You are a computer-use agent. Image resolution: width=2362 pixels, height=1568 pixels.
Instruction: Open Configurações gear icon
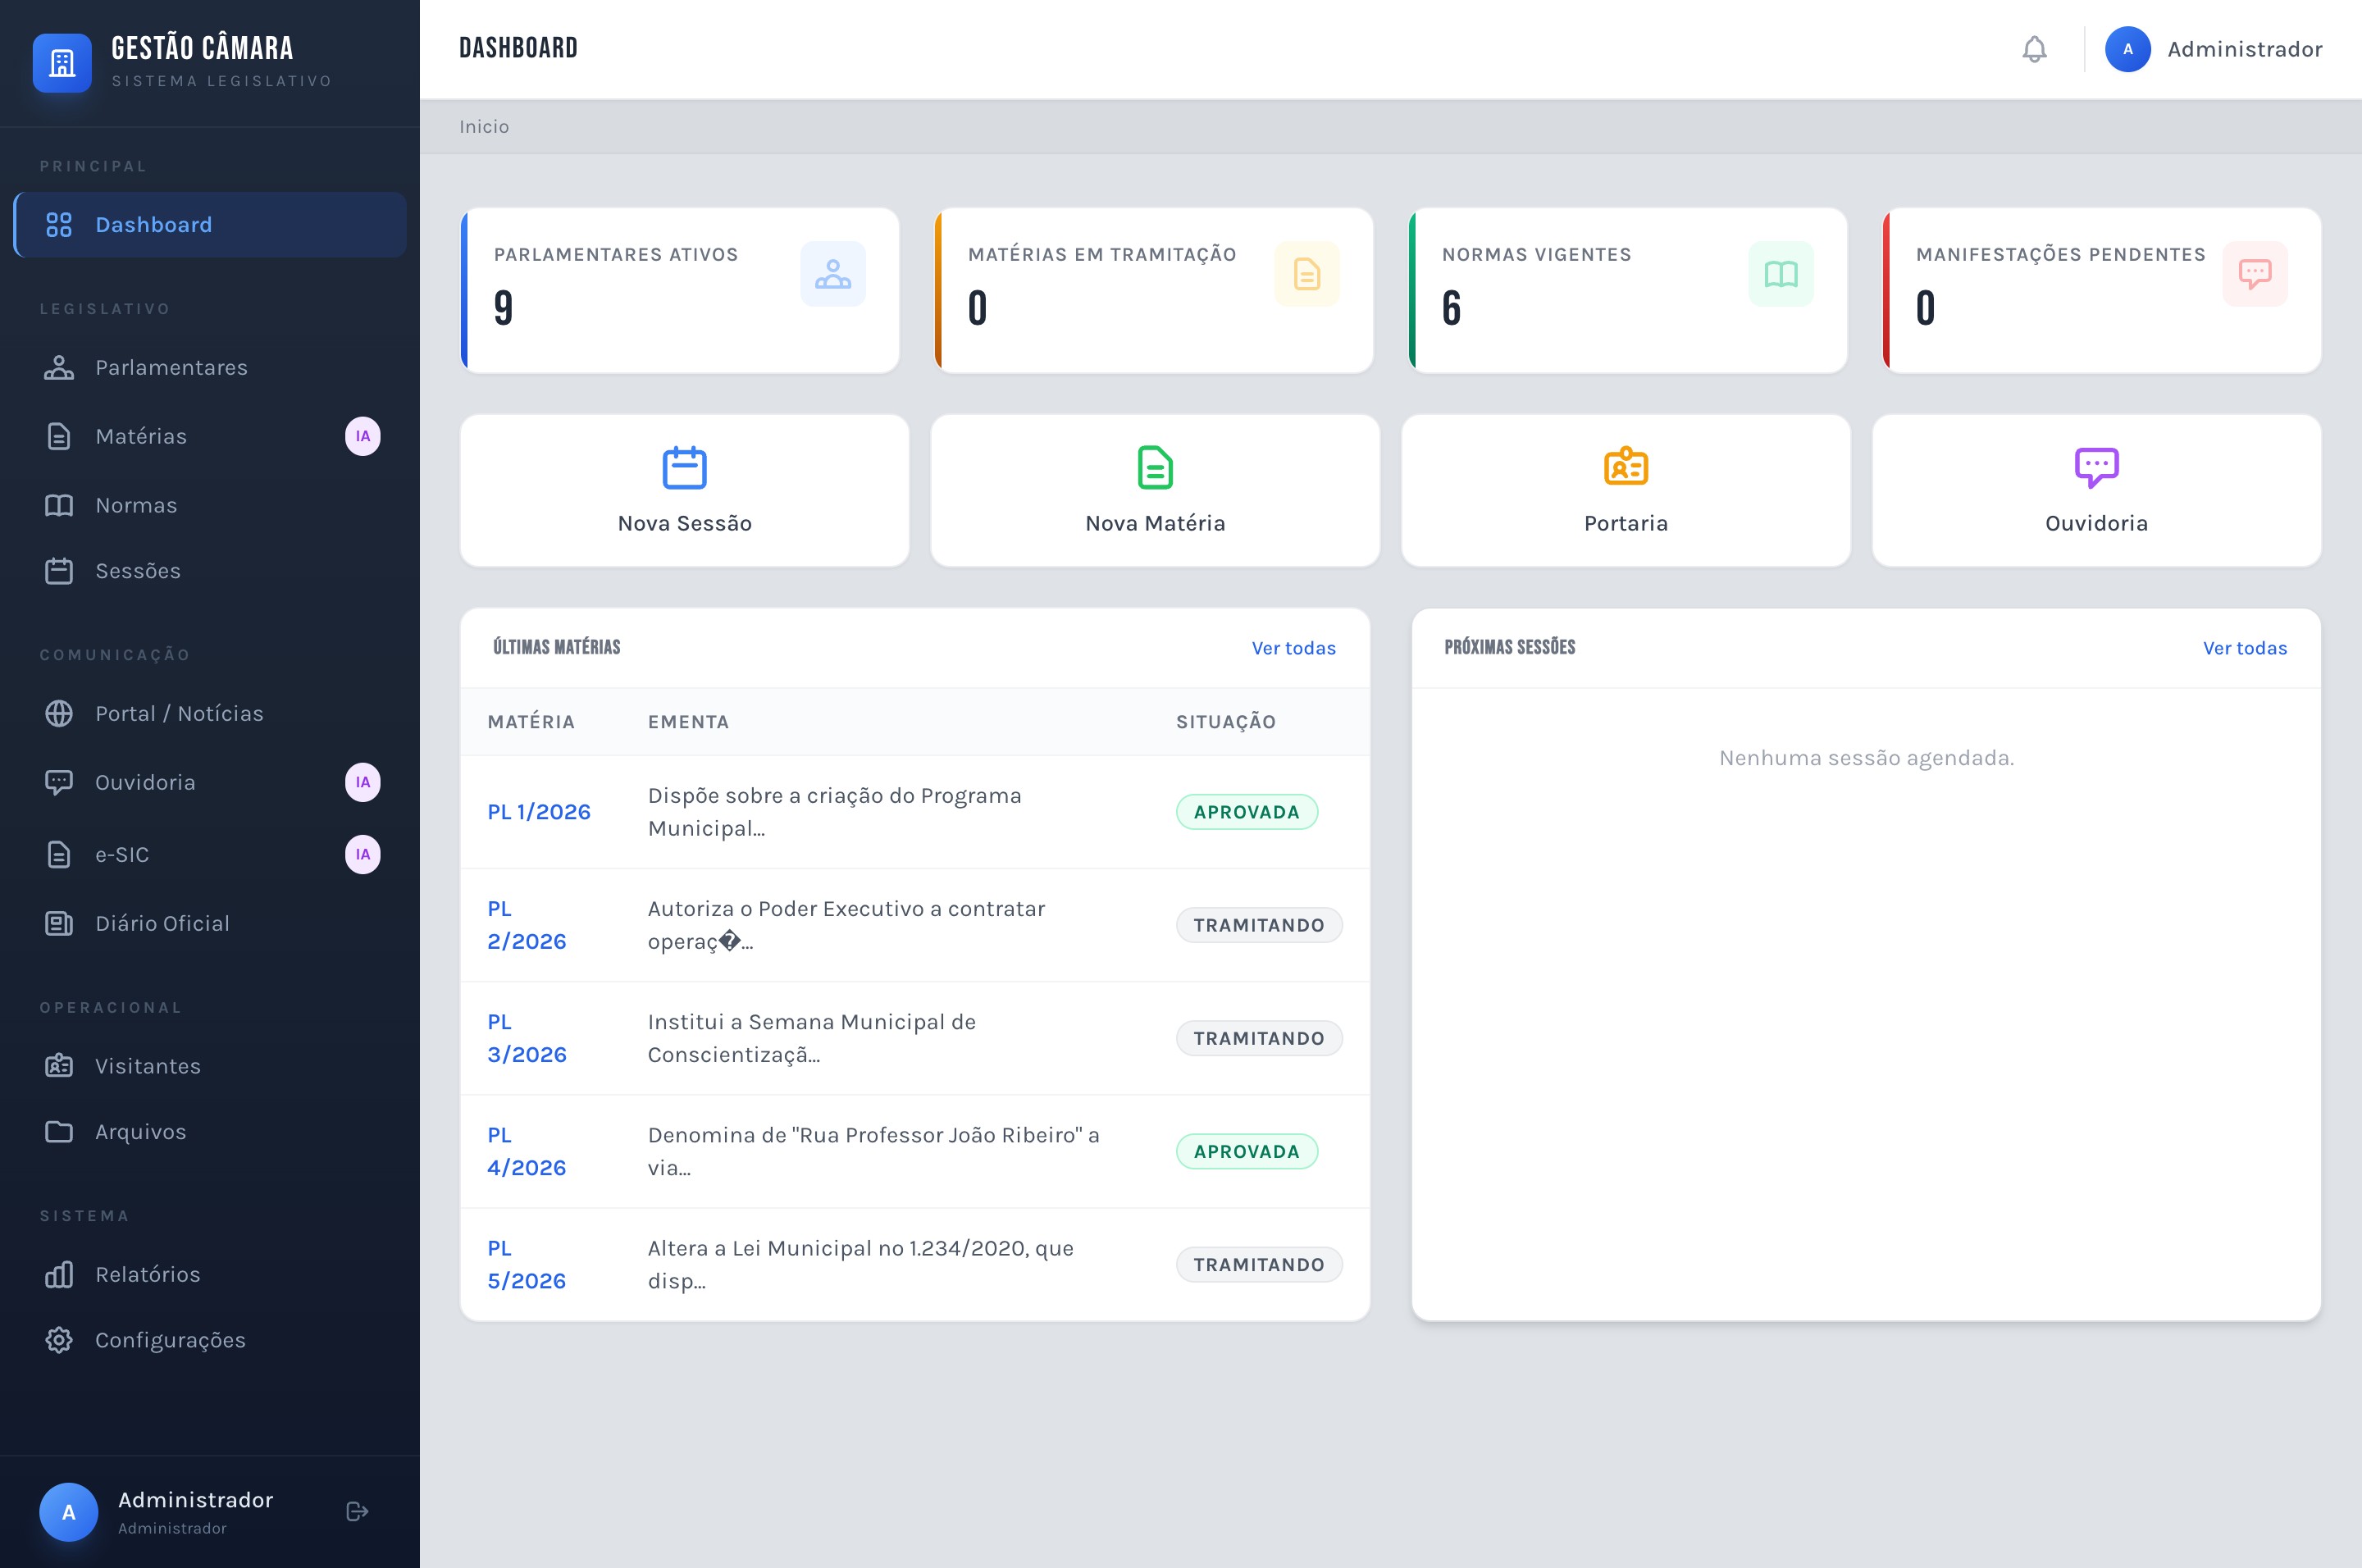point(59,1340)
